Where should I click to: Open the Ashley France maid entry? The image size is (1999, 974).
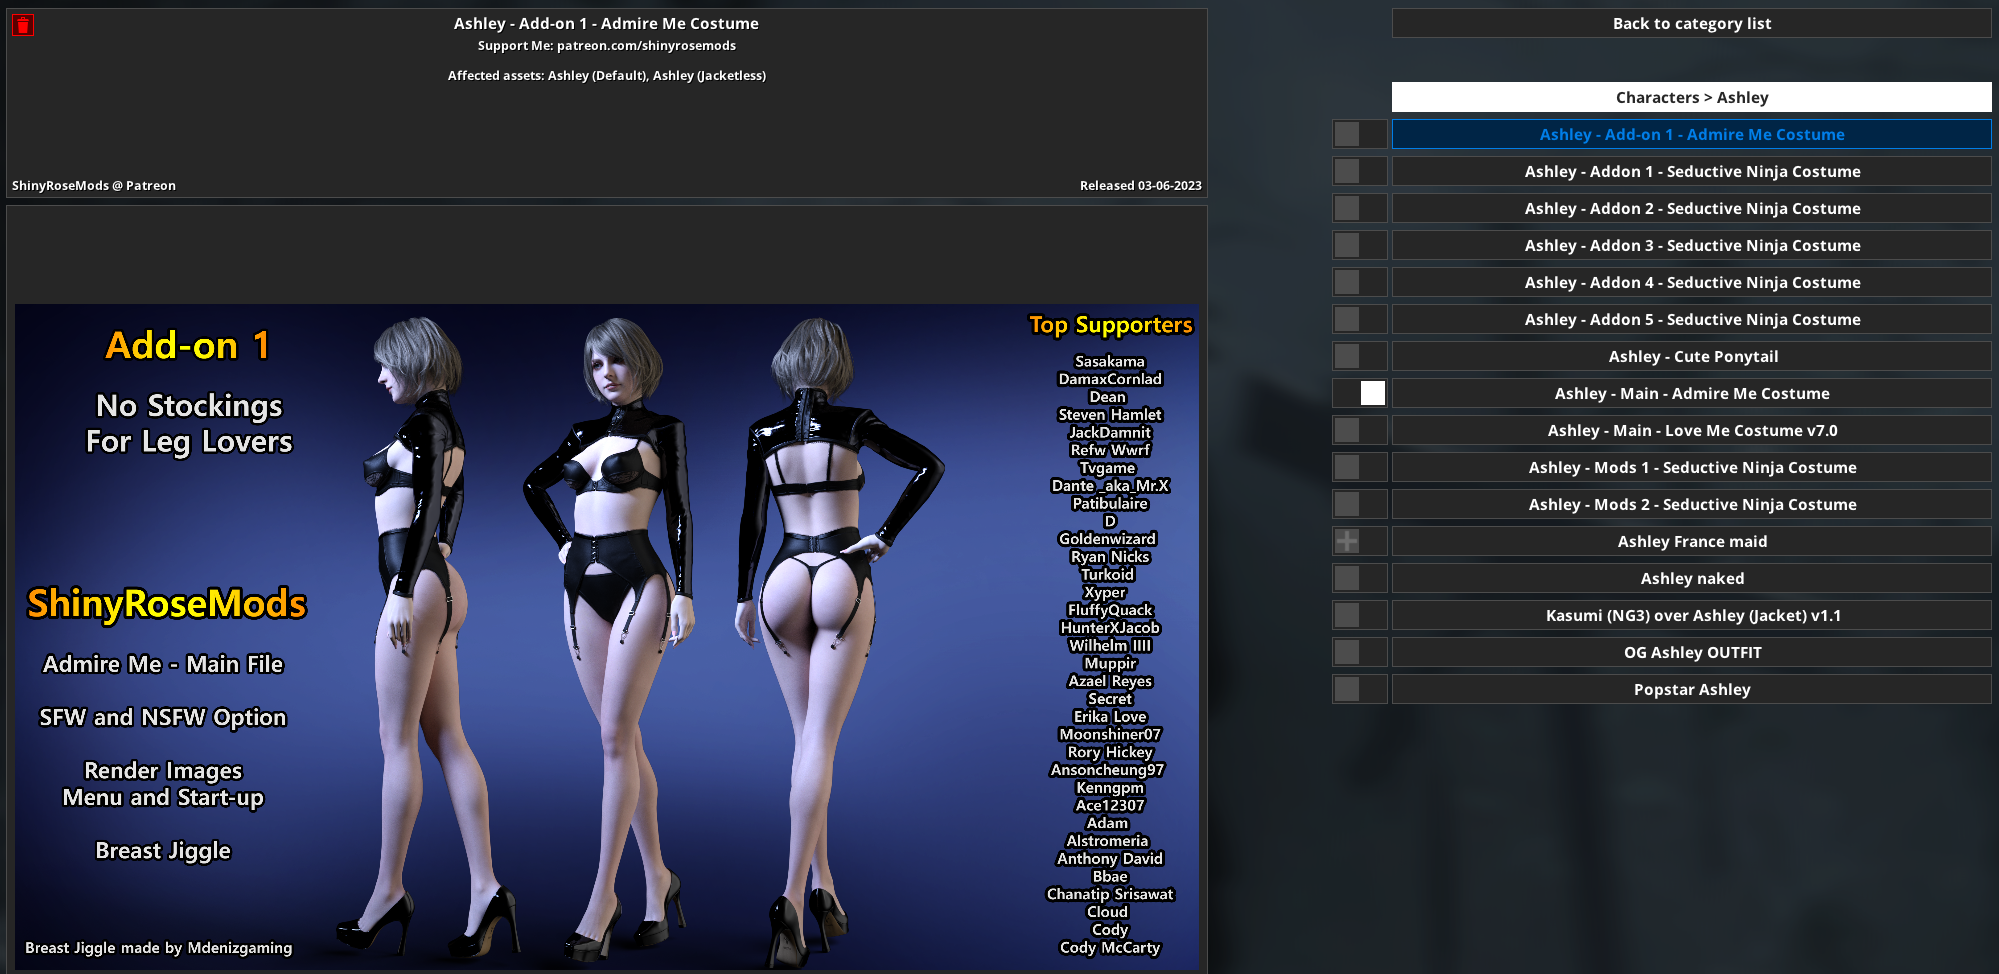1691,541
